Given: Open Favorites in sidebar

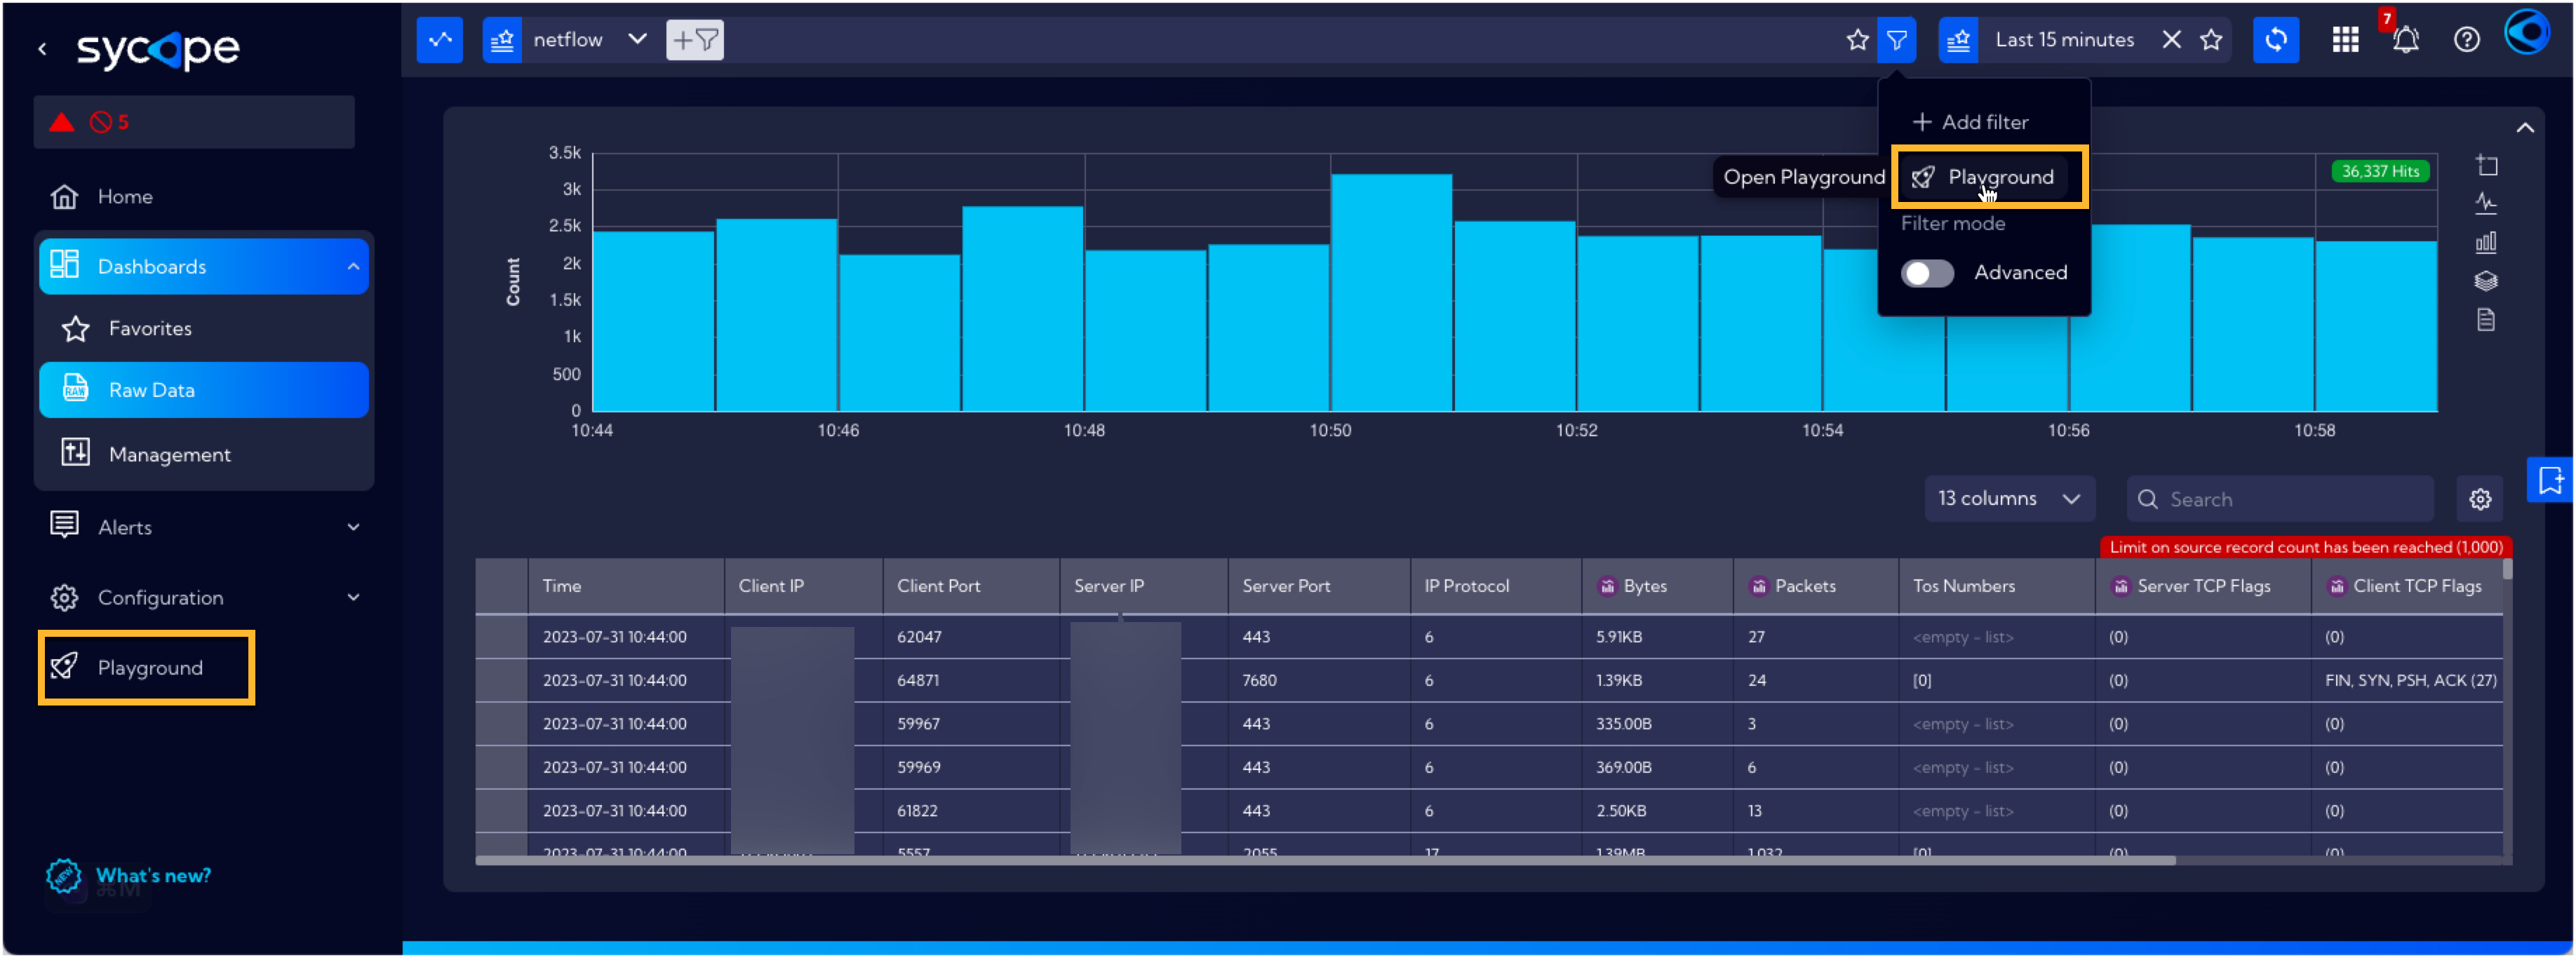Looking at the screenshot, I should 150,328.
